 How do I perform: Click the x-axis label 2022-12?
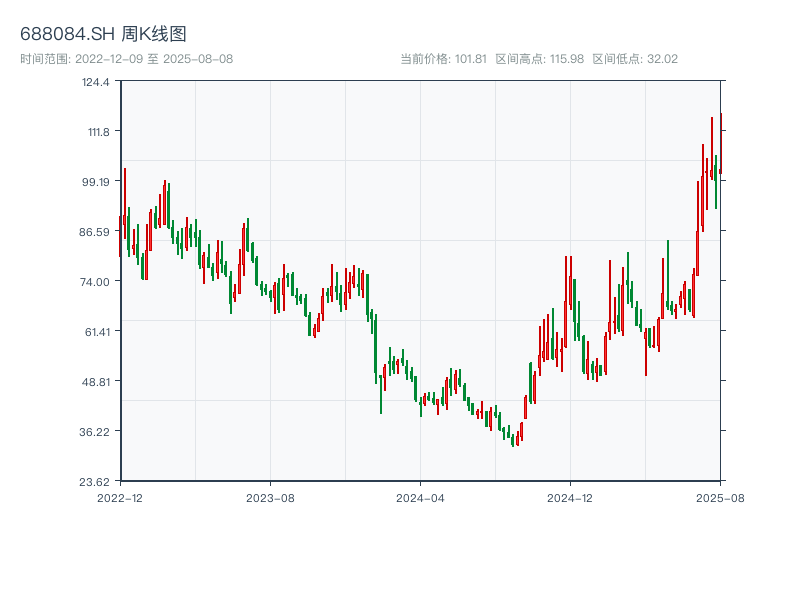coord(120,498)
